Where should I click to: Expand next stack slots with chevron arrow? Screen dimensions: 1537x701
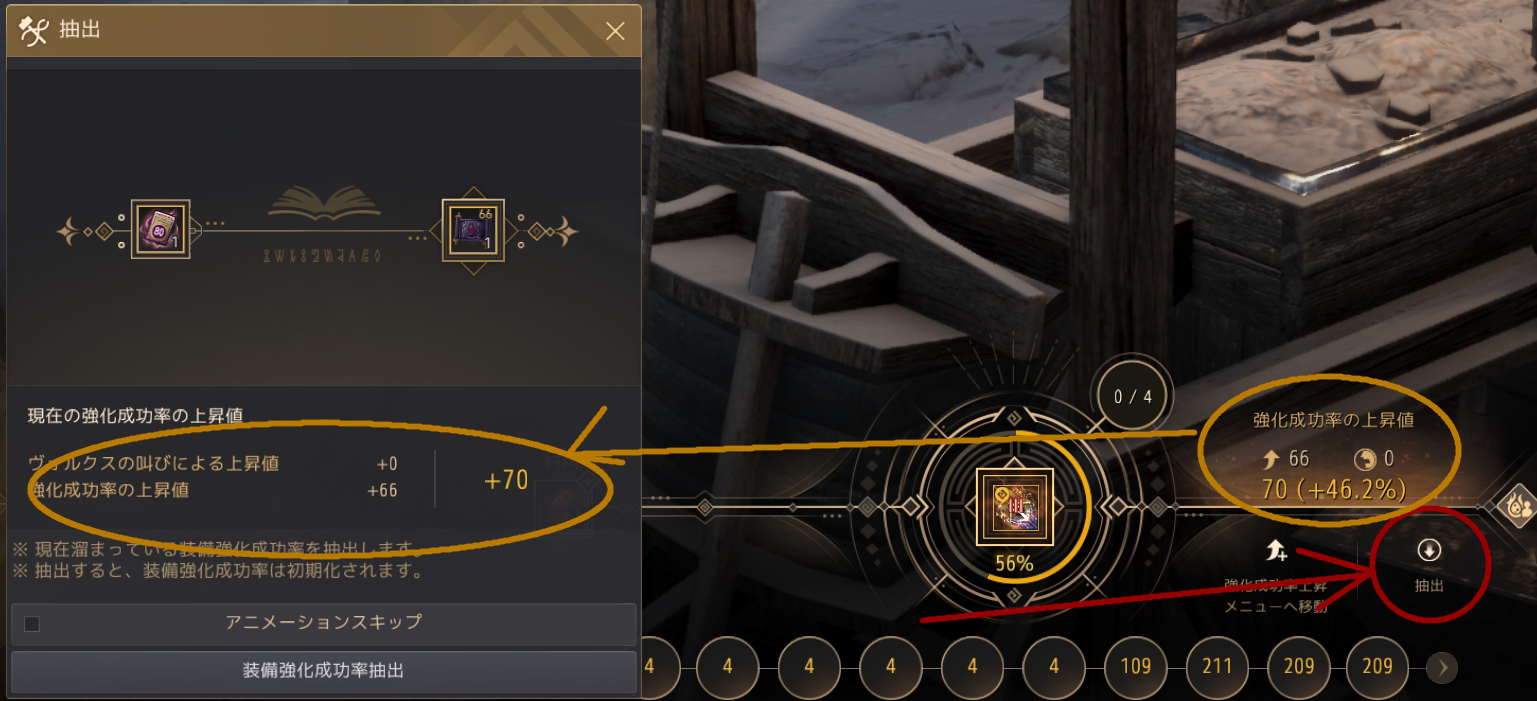1441,667
